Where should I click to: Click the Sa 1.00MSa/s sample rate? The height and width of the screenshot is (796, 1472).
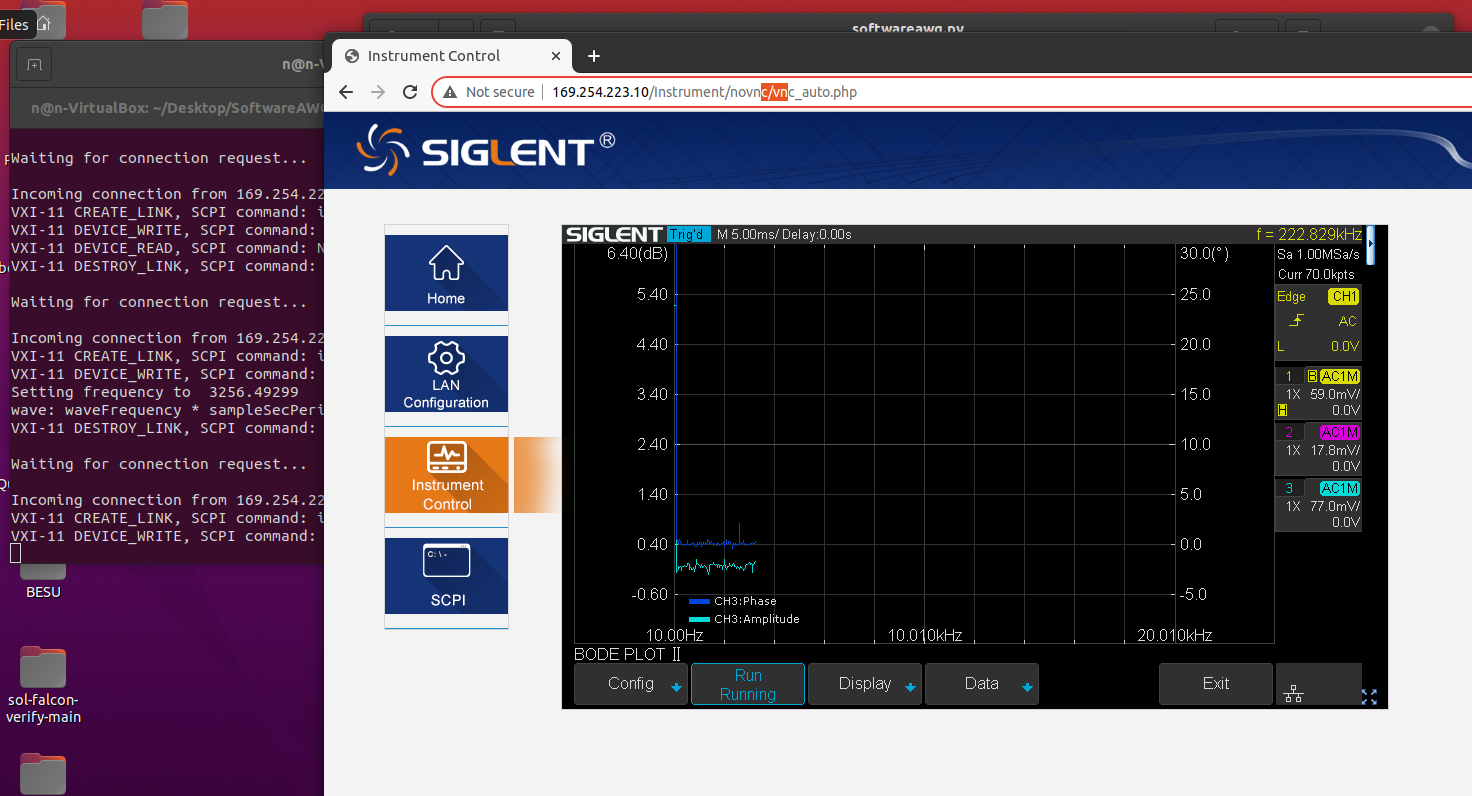click(1318, 255)
